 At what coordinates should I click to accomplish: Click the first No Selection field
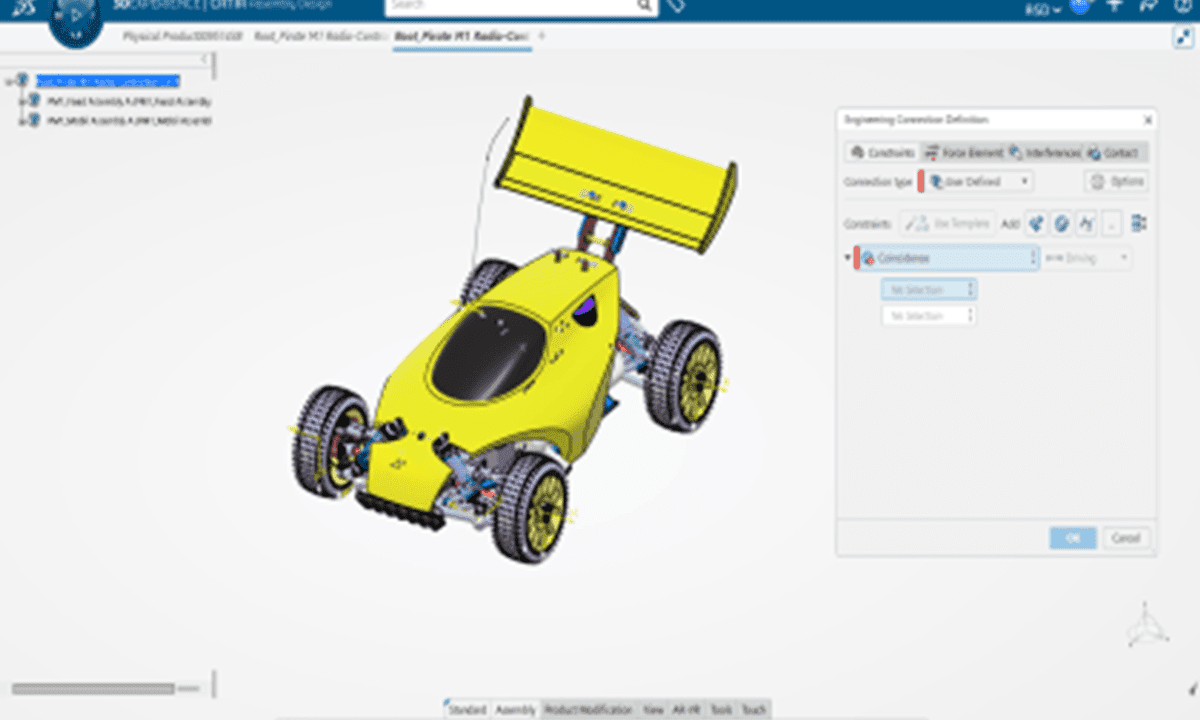[928, 289]
